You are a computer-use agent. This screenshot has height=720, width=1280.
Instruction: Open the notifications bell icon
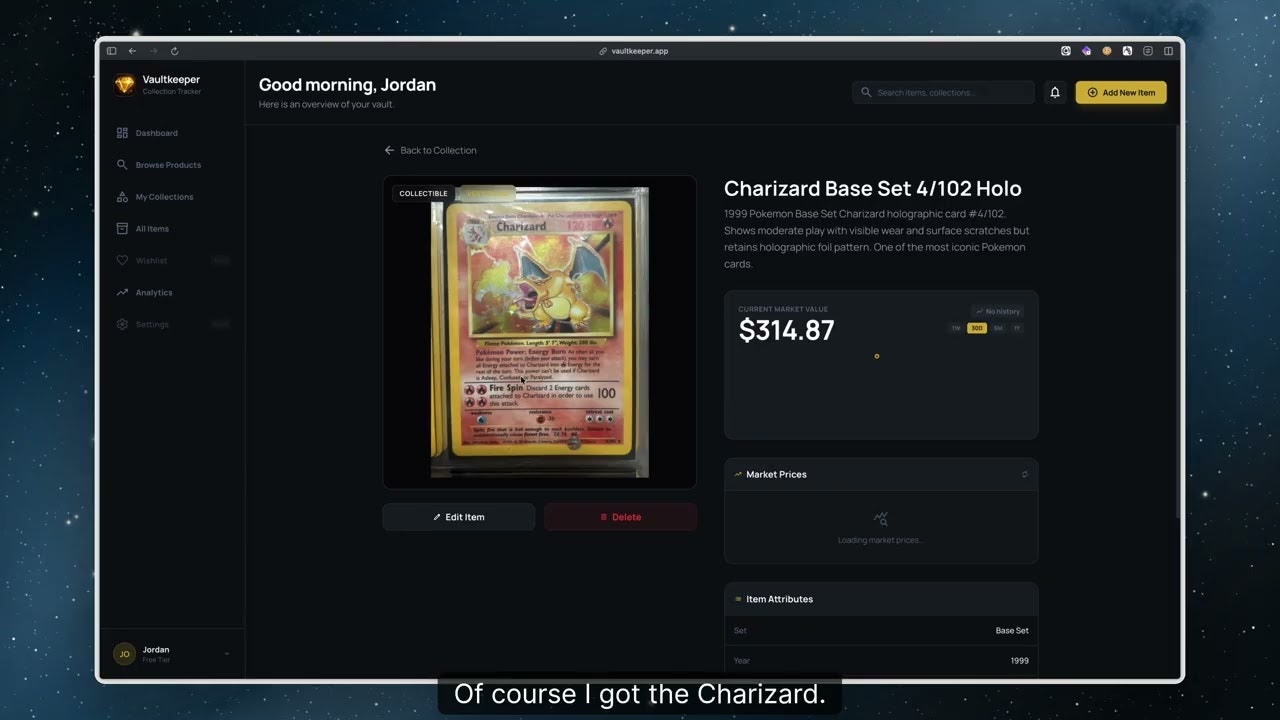point(1054,93)
